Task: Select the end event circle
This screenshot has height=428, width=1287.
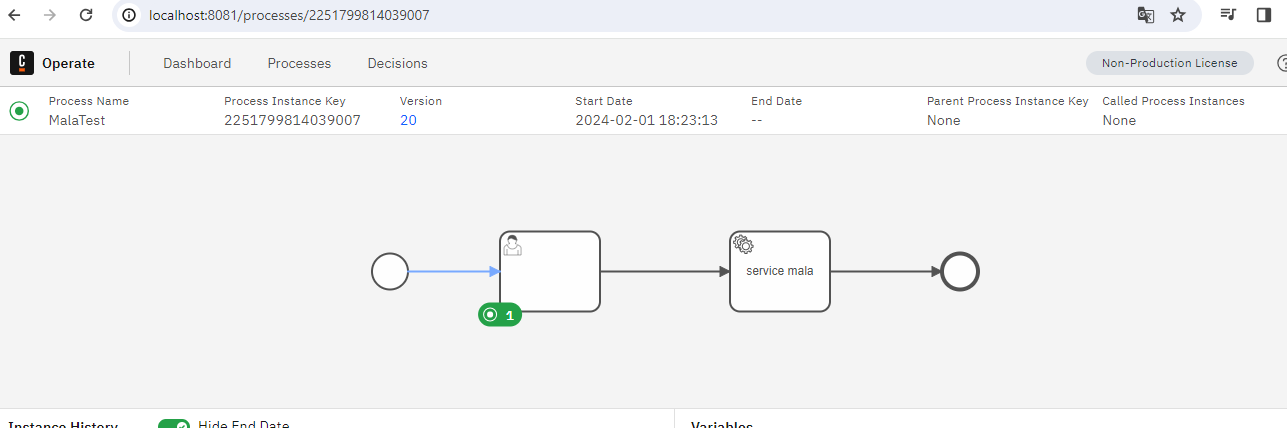Action: point(960,271)
